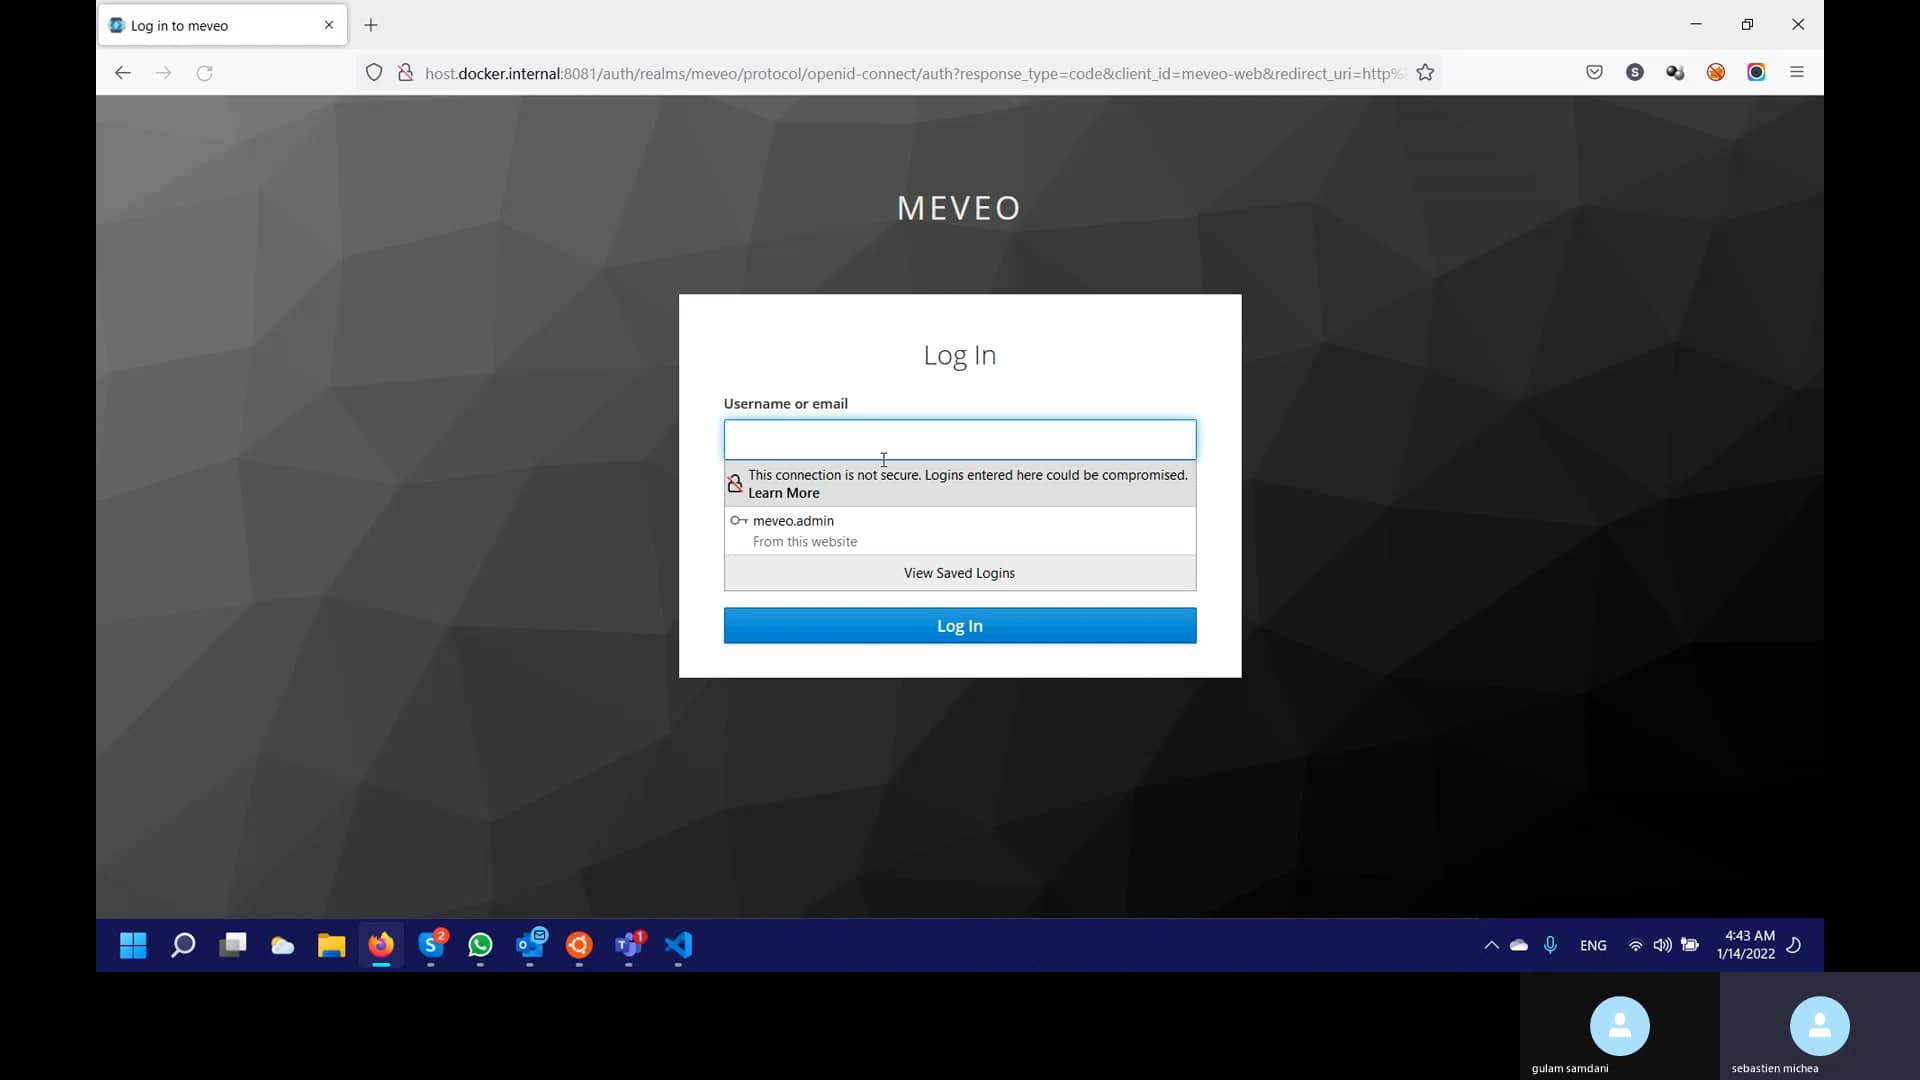Open the orange striped extension icon
Image resolution: width=1920 pixels, height=1080 pixels.
pos(1716,72)
